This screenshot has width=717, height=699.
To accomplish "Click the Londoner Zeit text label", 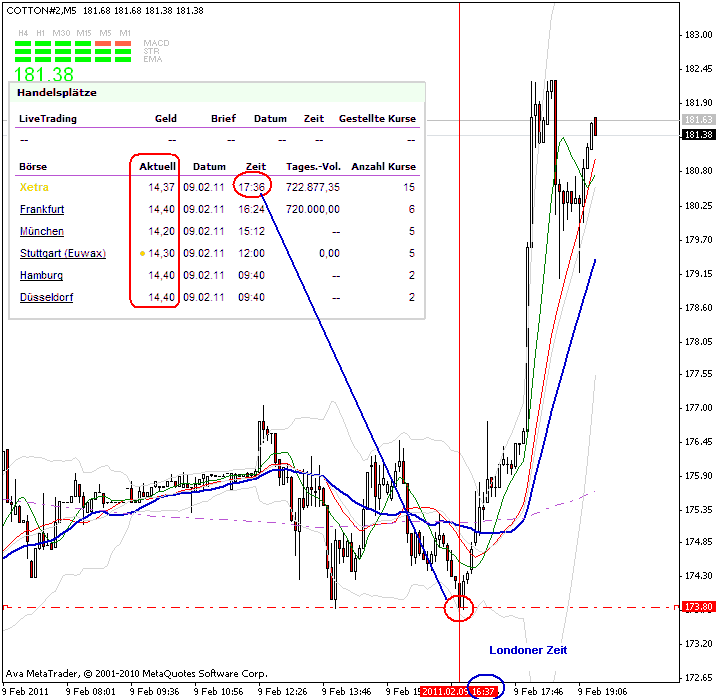I will pos(528,650).
